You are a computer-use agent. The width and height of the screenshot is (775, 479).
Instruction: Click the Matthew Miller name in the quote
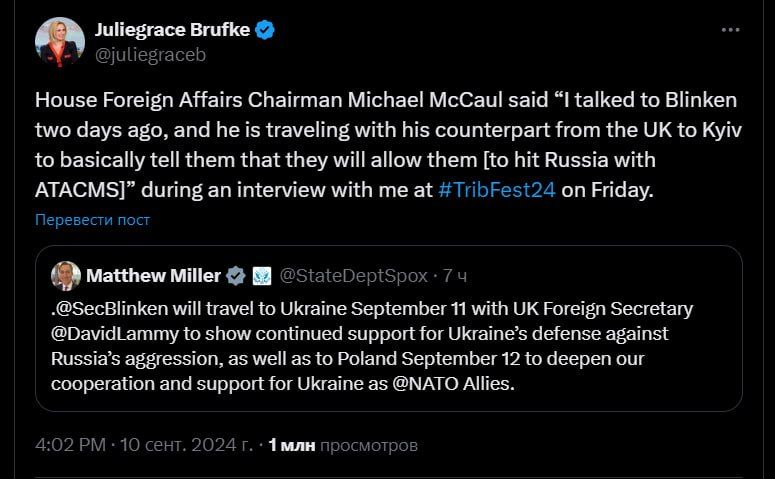click(x=152, y=275)
